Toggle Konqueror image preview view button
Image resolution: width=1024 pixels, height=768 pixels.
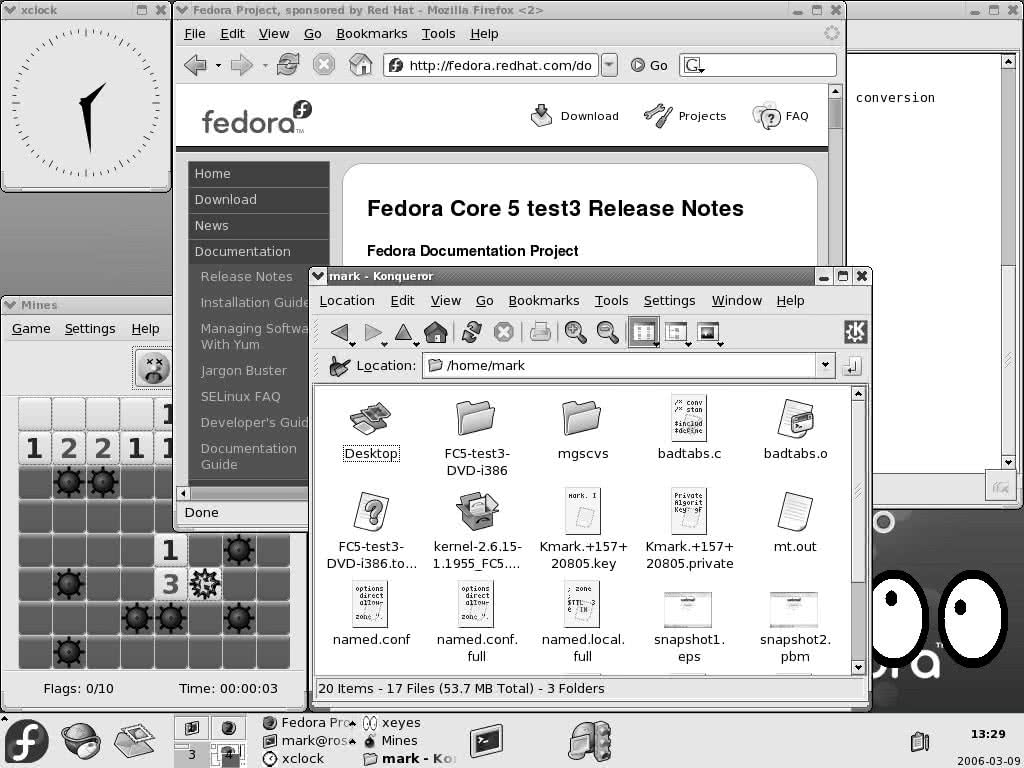(708, 332)
